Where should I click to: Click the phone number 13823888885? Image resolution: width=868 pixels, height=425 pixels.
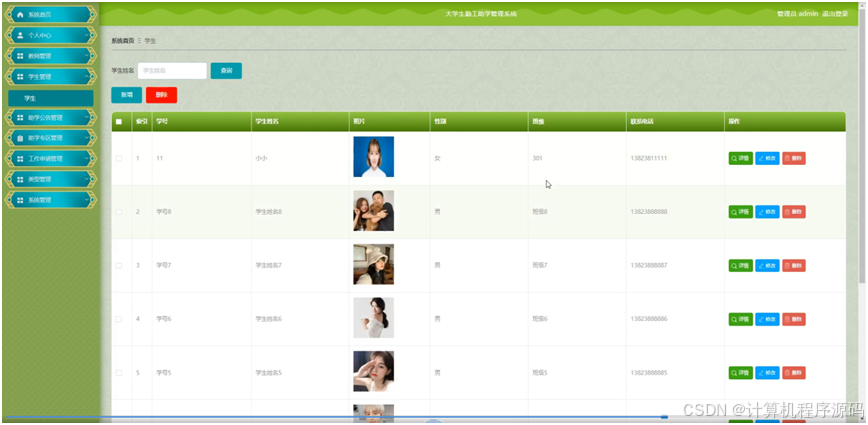point(648,373)
